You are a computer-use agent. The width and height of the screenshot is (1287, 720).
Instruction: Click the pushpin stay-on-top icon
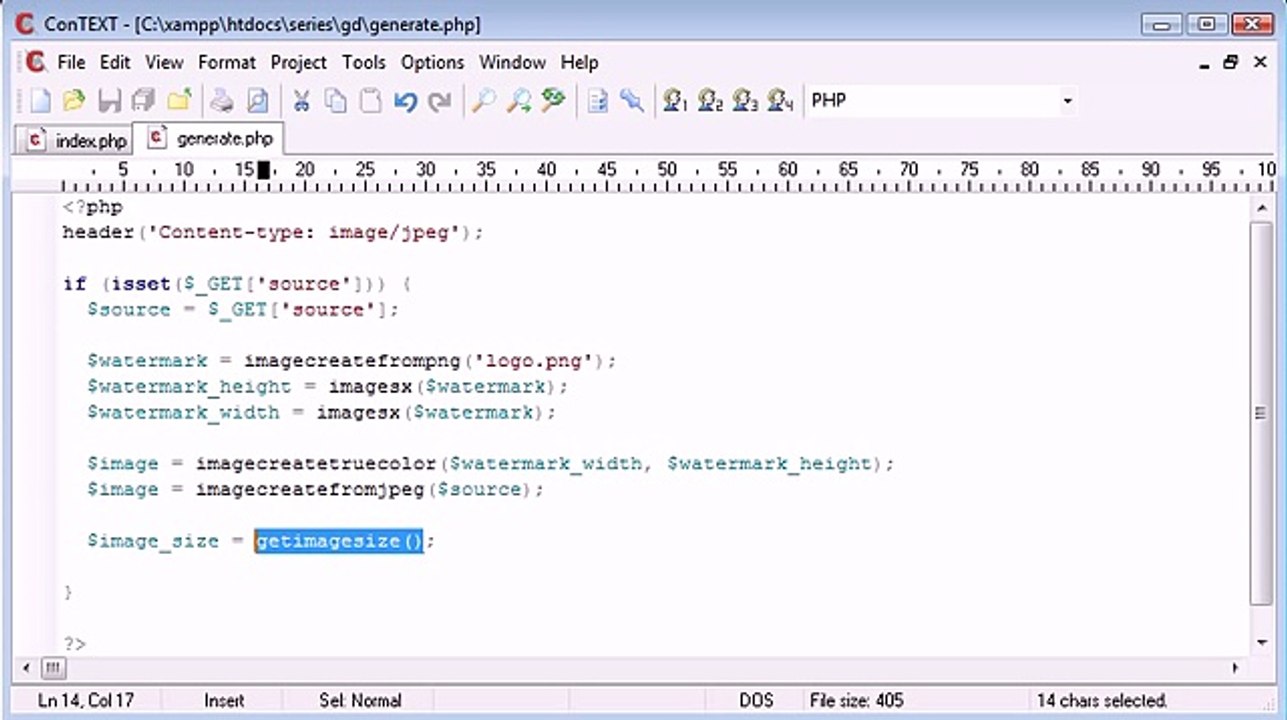click(632, 100)
